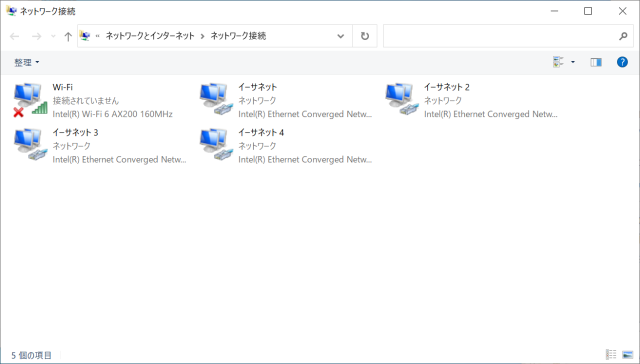Click the window title bar icon
The width and height of the screenshot is (640, 364).
11,11
